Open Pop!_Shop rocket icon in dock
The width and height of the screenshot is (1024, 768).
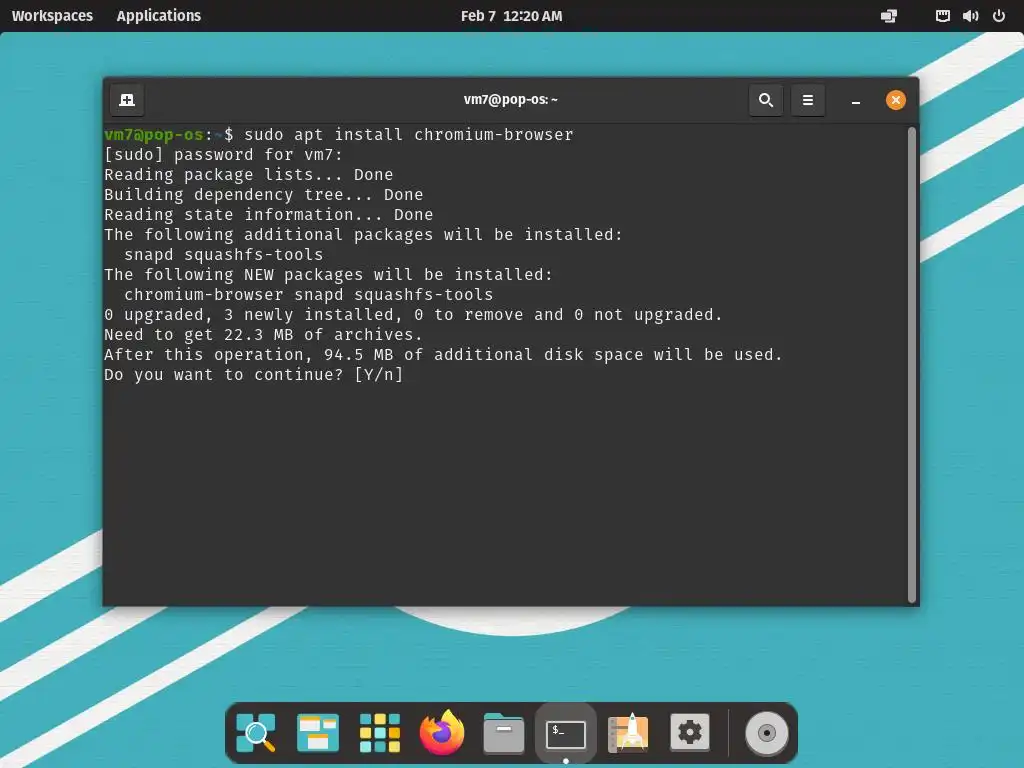pos(628,733)
